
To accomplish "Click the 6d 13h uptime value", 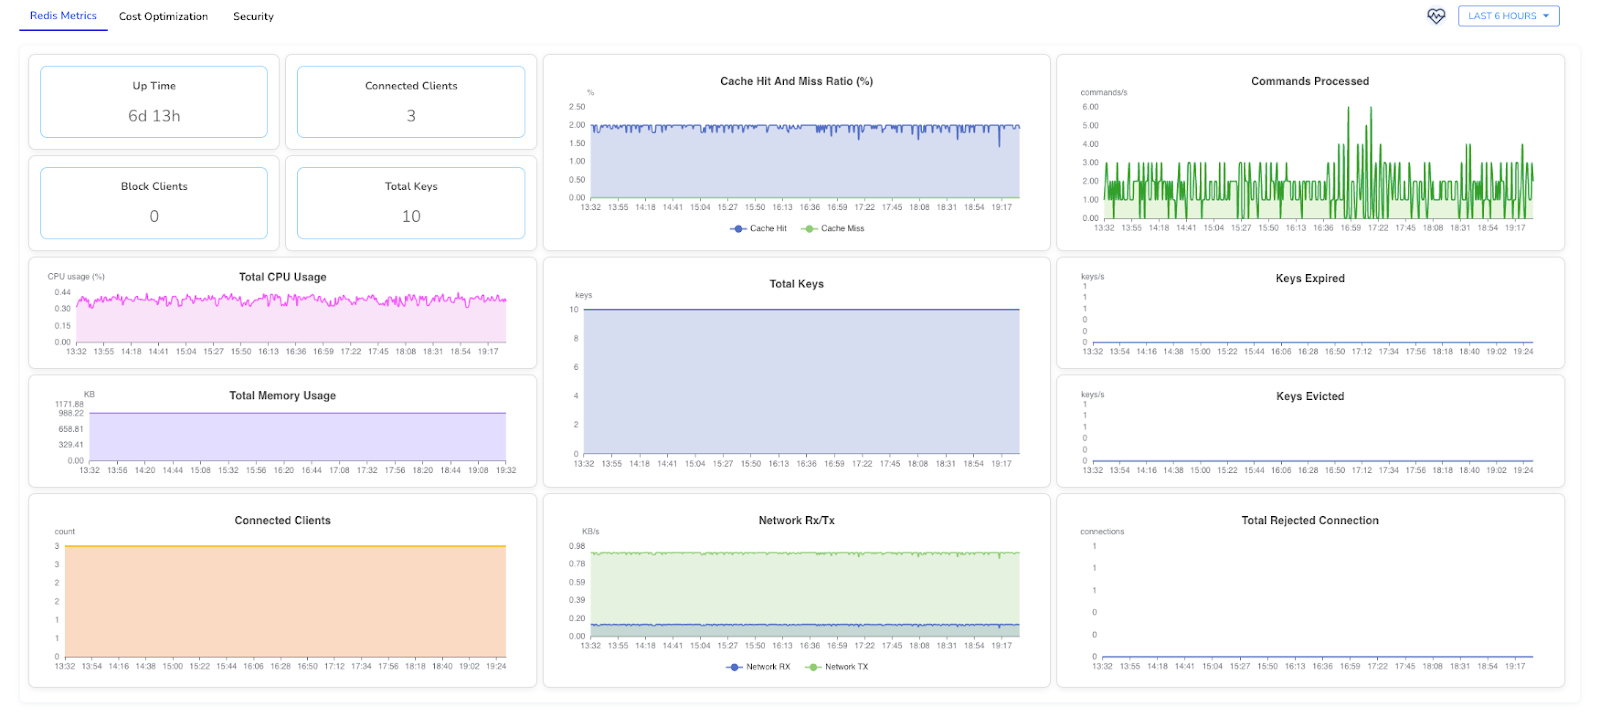I will pyautogui.click(x=154, y=116).
